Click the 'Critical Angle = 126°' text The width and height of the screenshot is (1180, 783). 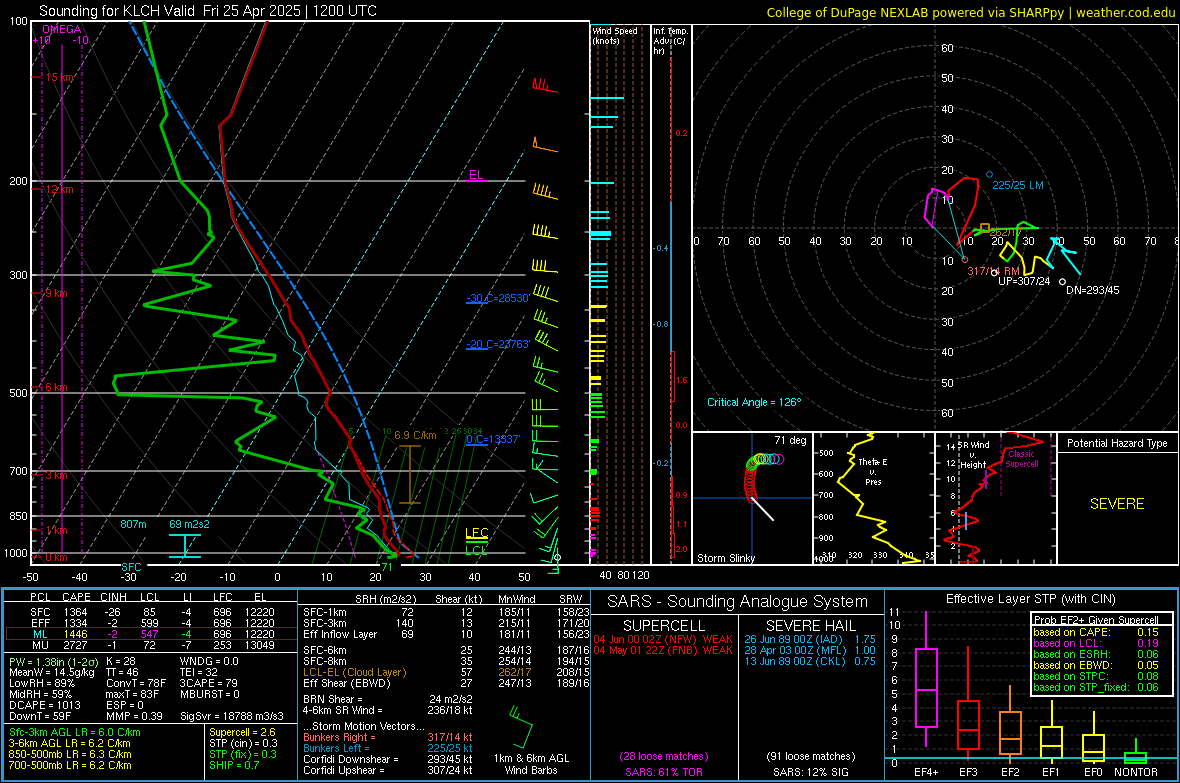(x=754, y=402)
